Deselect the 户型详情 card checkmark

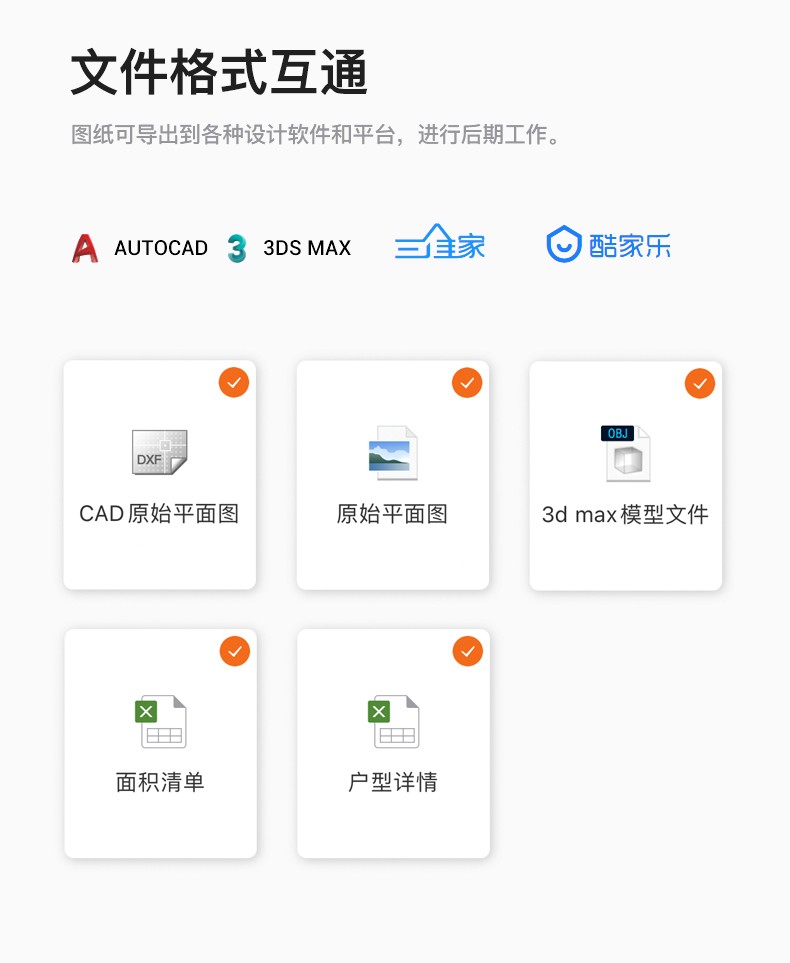coord(467,651)
